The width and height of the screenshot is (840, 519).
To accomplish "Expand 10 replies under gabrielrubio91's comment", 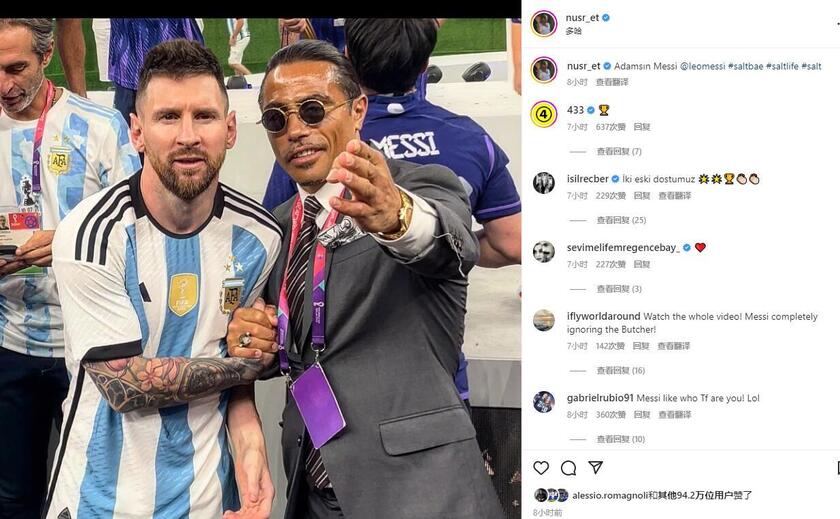I will (x=621, y=439).
